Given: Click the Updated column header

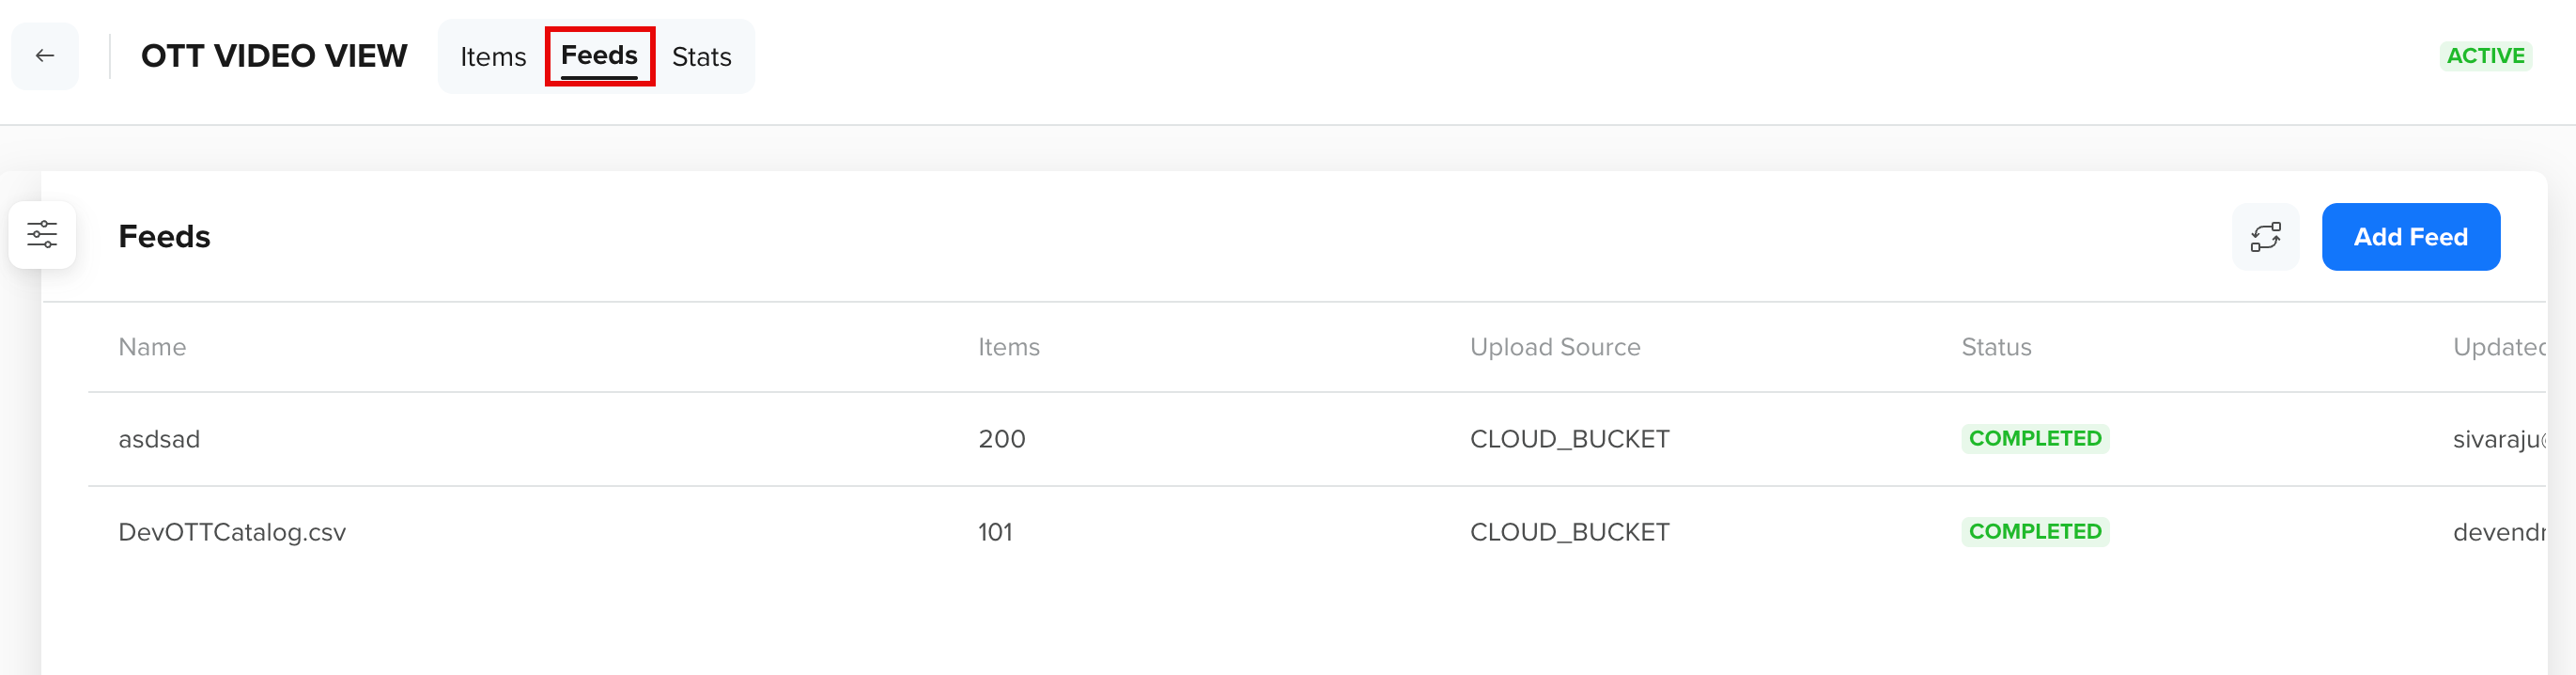Looking at the screenshot, I should tap(2499, 347).
